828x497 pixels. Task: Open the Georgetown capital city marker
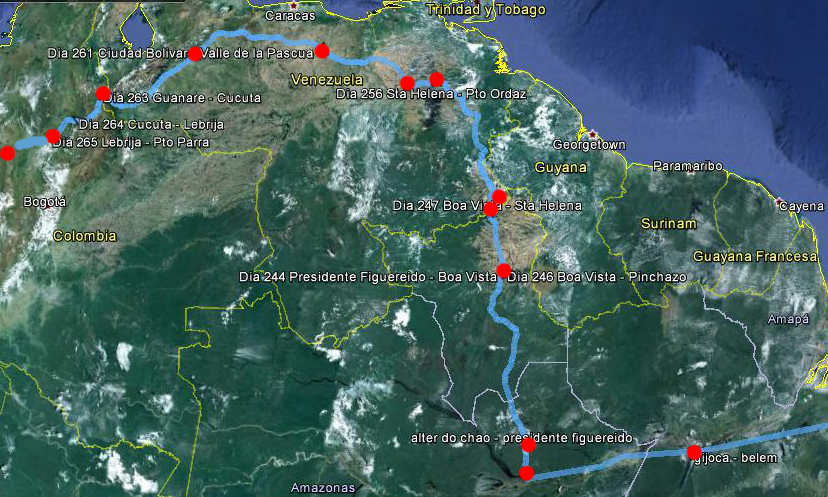coord(593,132)
